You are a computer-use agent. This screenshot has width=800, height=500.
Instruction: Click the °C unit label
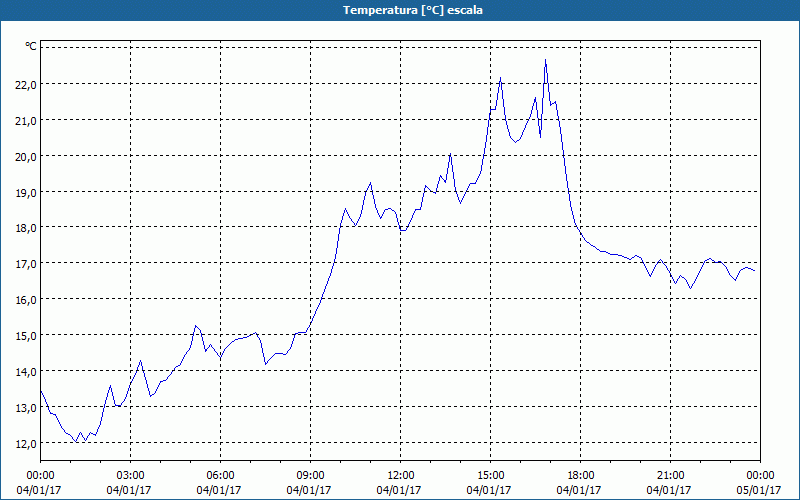(x=31, y=46)
